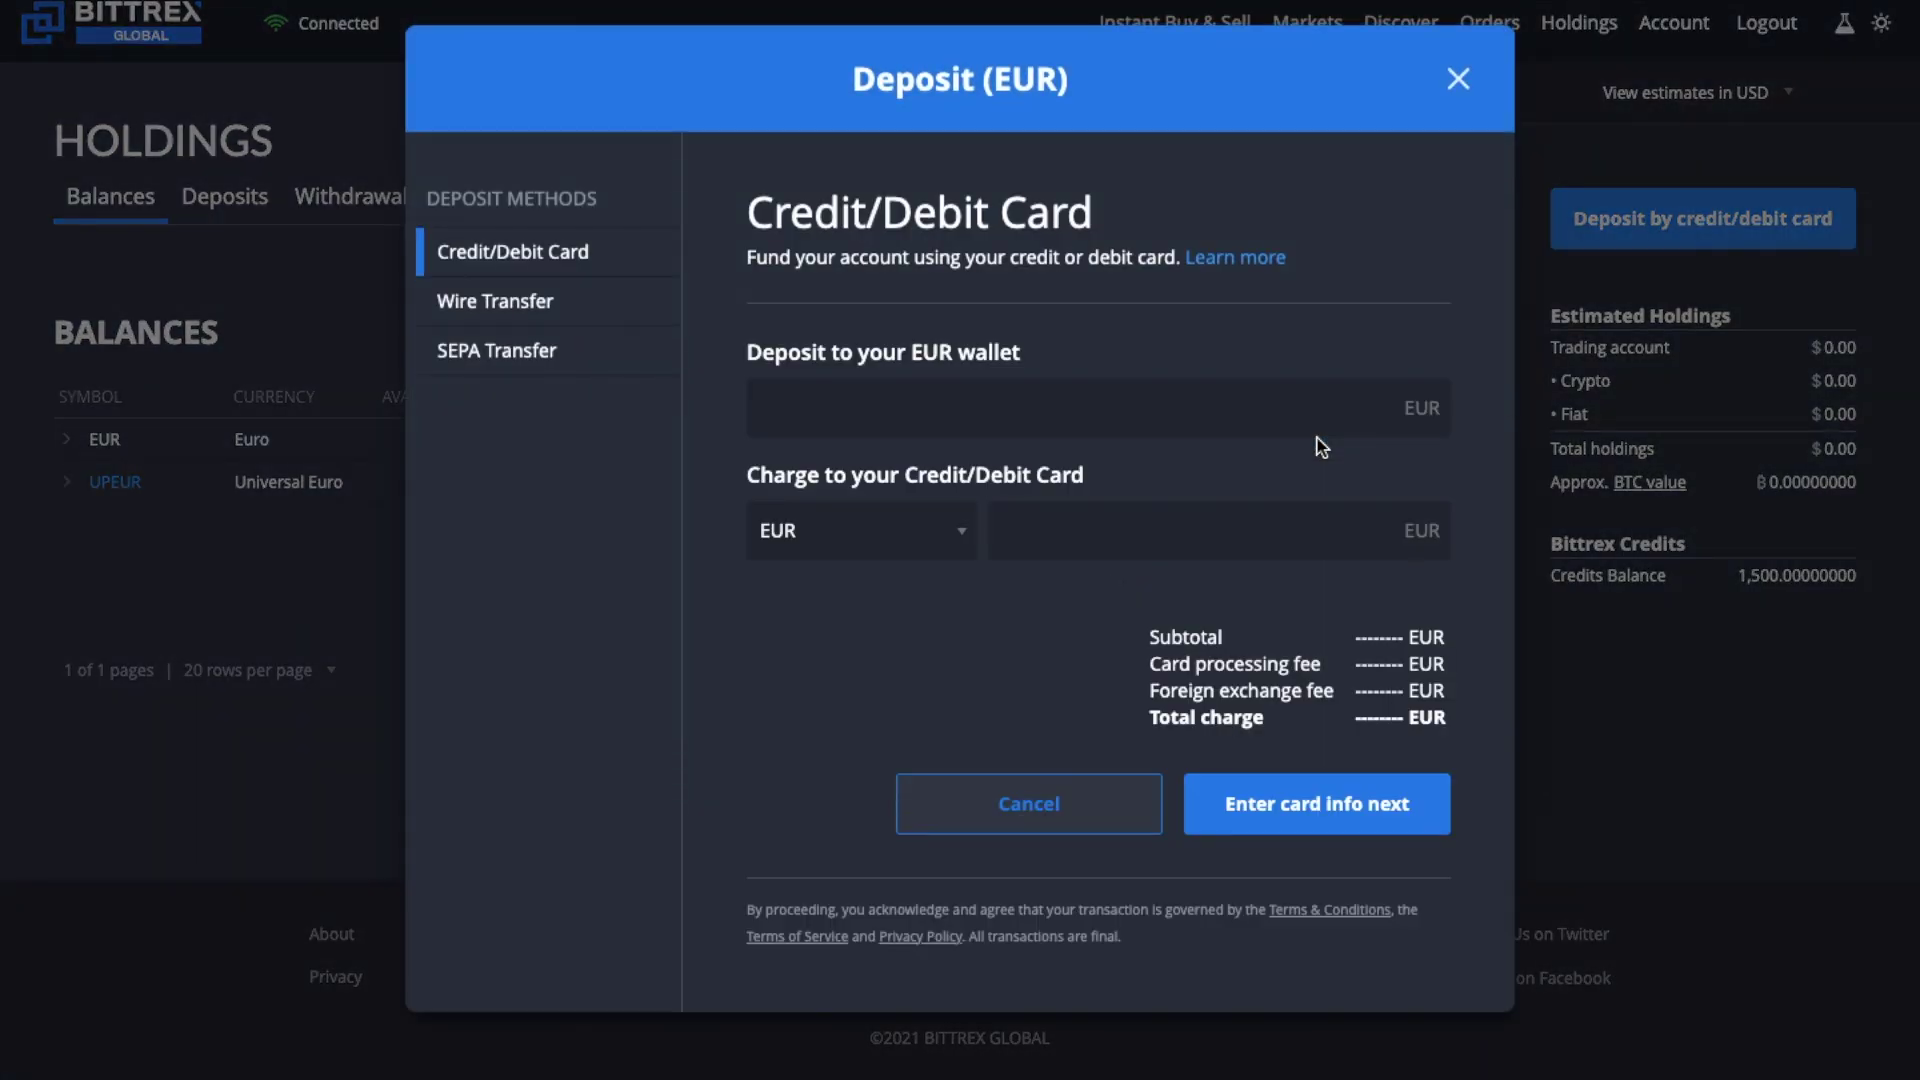The image size is (1920, 1080).
Task: Click the Terms & Conditions link
Action: click(x=1328, y=910)
